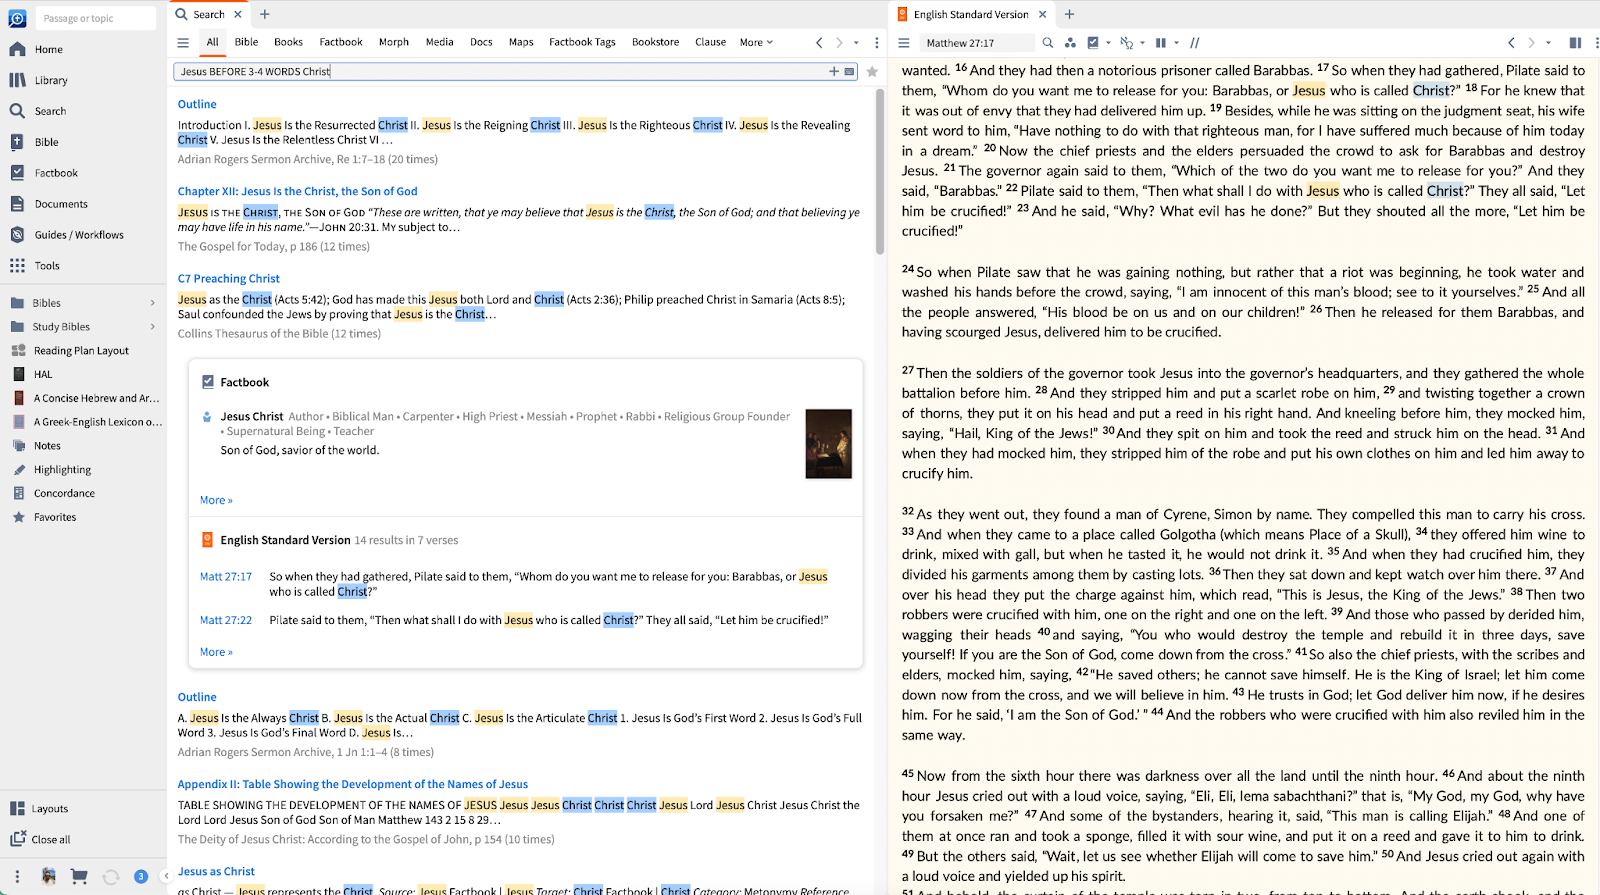Go back in ESV panel history
Screen dimensions: 1600x895
1511,43
